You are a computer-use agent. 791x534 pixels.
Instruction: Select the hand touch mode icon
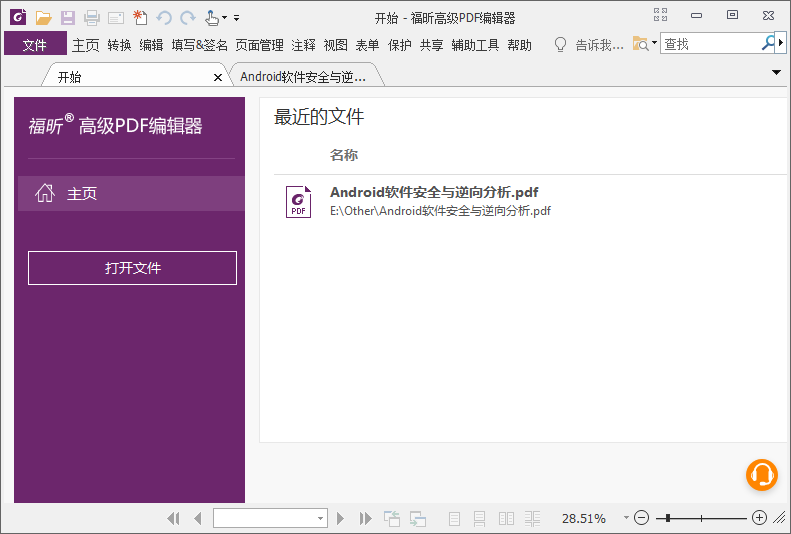pos(211,18)
